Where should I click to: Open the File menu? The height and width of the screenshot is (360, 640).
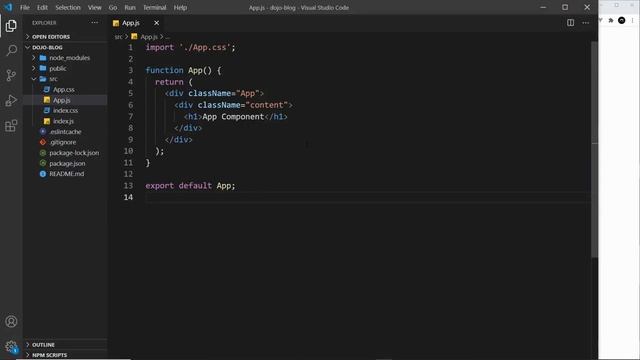click(x=25, y=7)
